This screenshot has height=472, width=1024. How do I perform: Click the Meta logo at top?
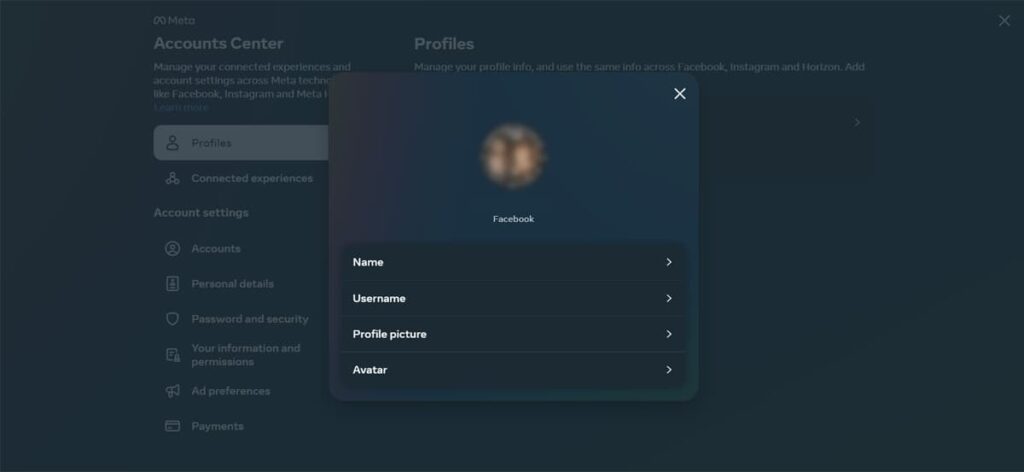pyautogui.click(x=174, y=20)
